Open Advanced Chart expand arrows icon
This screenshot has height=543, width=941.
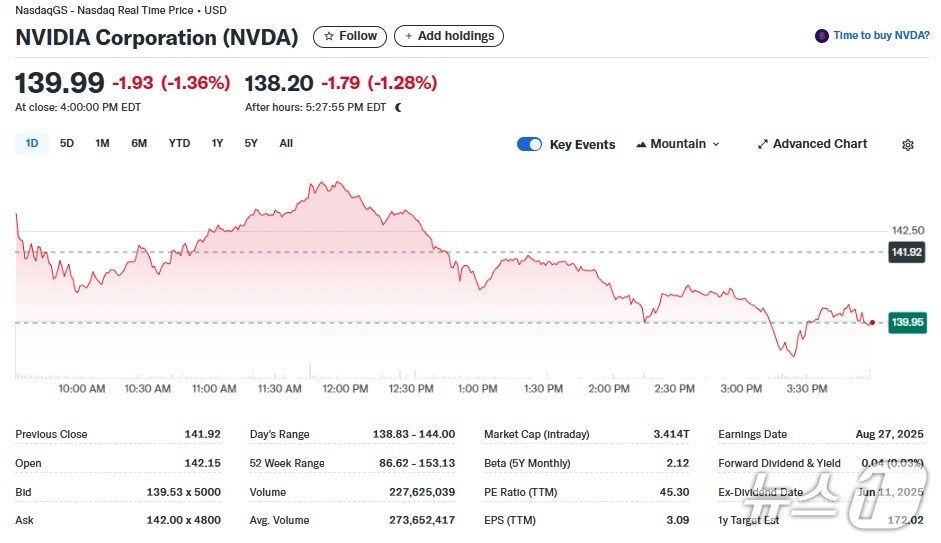point(764,144)
